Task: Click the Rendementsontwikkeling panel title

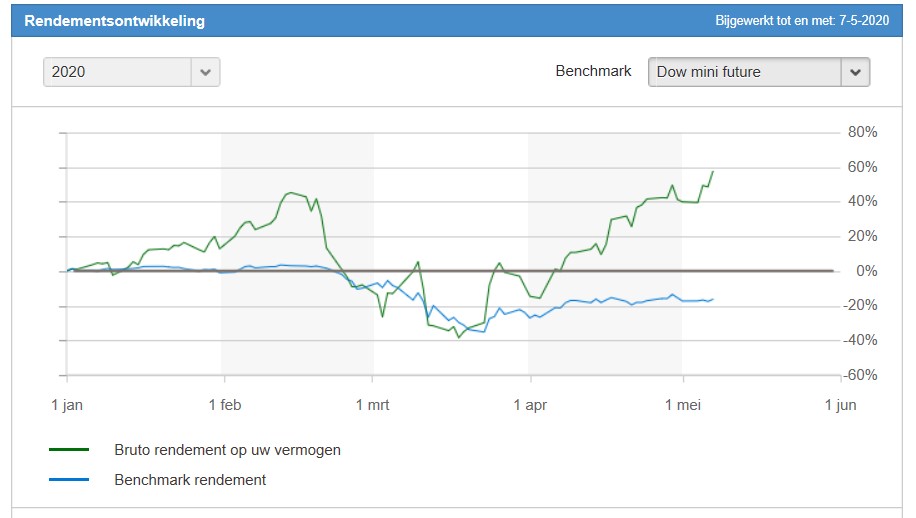Action: tap(114, 21)
